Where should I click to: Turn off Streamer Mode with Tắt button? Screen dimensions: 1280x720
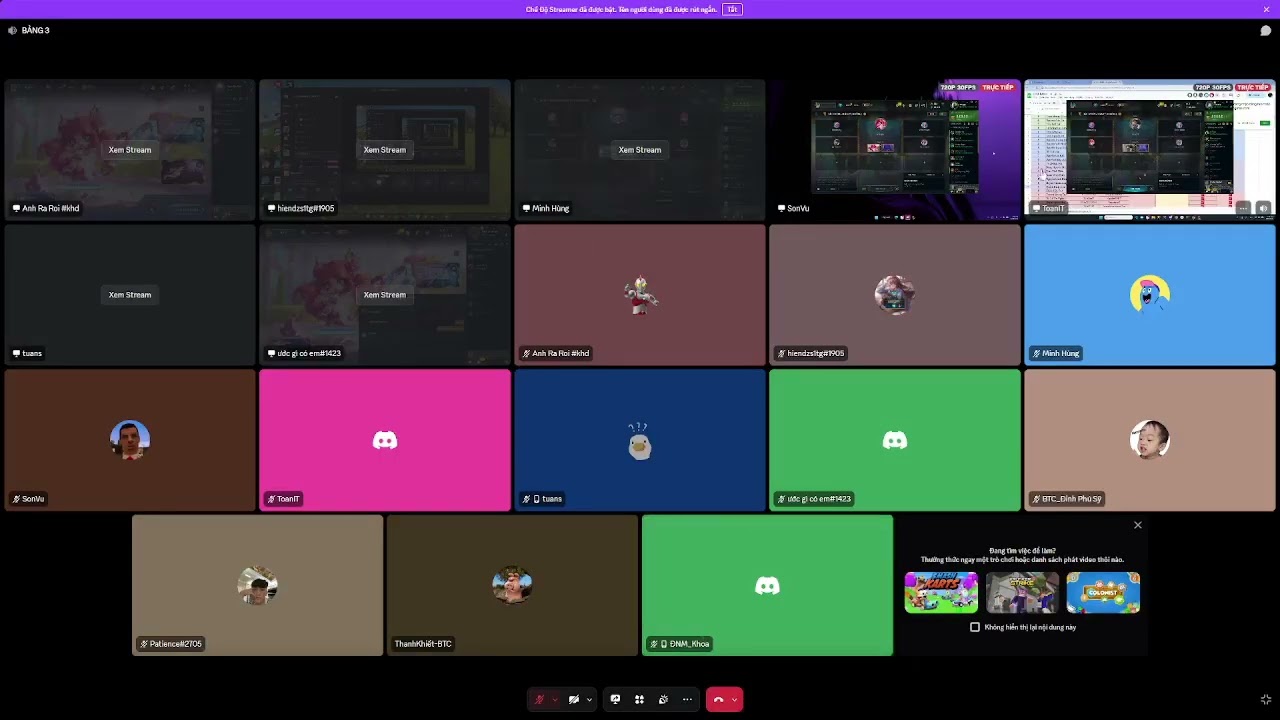(x=732, y=9)
